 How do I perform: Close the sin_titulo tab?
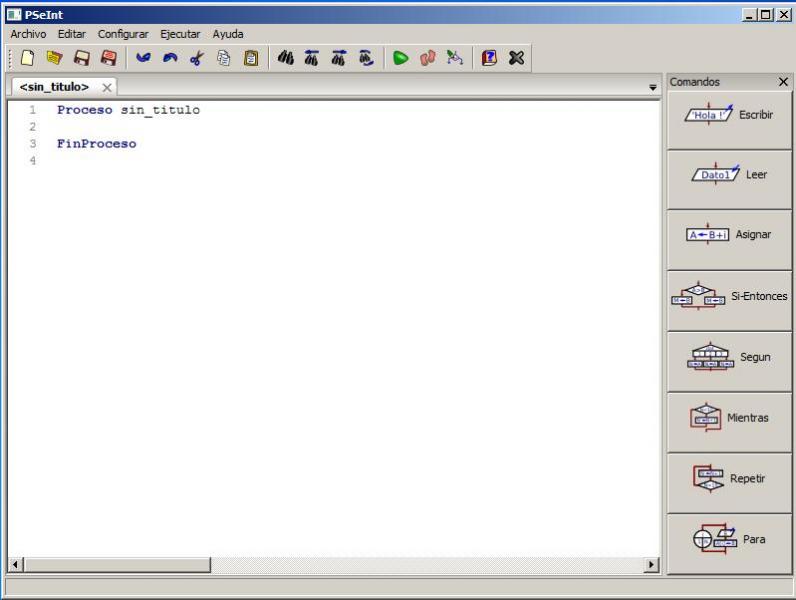click(x=107, y=87)
